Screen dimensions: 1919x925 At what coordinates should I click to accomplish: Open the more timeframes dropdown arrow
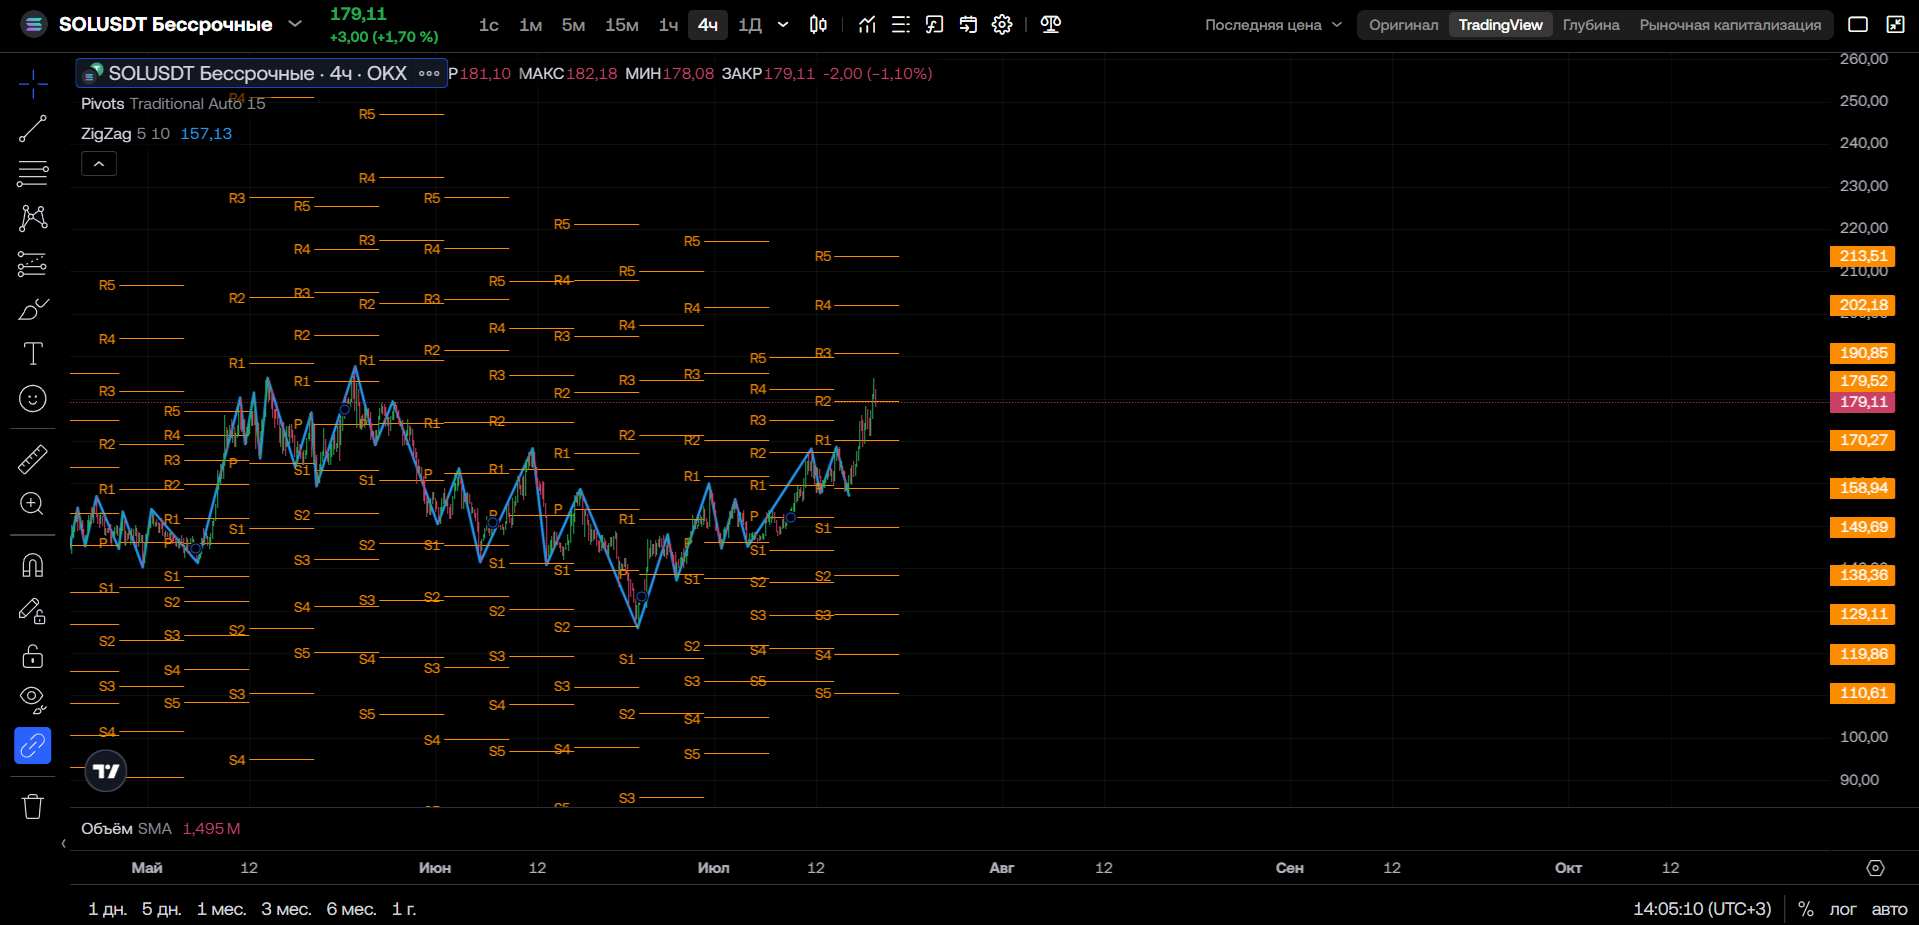click(783, 24)
